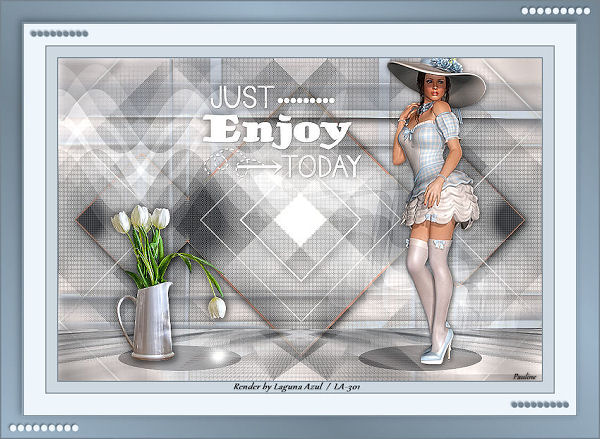Select the white pitcher vase
Viewport: 600px width, 439px height.
148,319
